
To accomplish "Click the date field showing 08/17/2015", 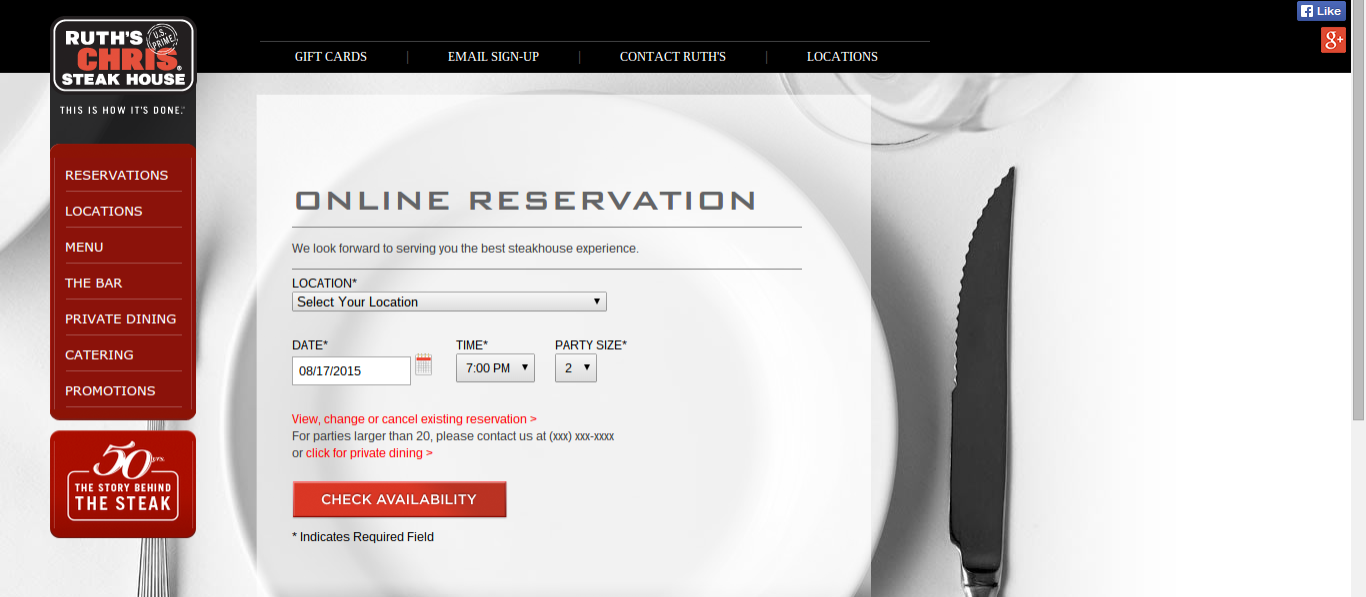I will 351,371.
